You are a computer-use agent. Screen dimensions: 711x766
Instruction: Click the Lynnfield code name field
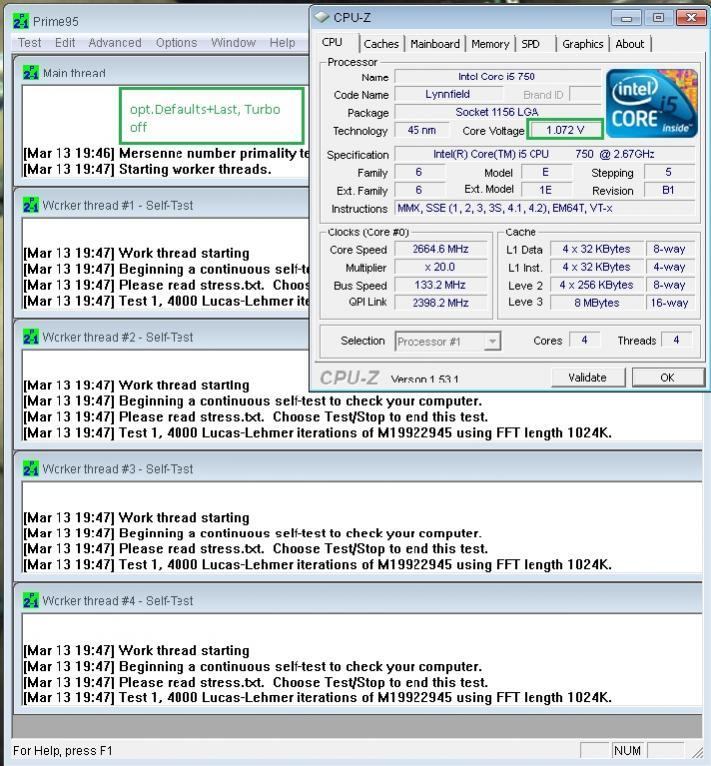[x=448, y=94]
